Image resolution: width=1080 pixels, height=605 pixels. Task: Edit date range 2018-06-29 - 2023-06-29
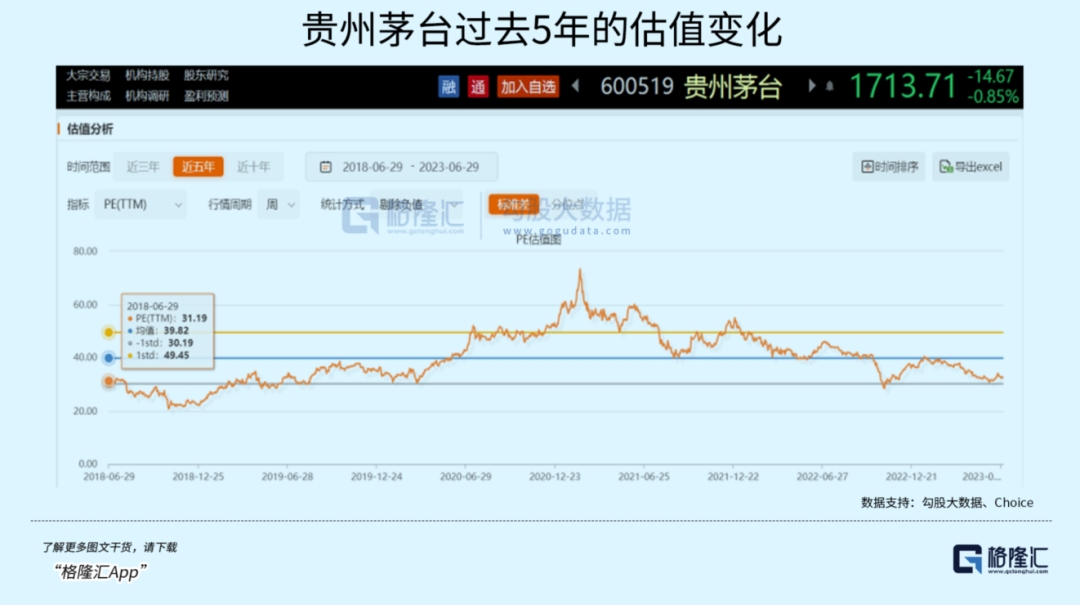coord(402,167)
